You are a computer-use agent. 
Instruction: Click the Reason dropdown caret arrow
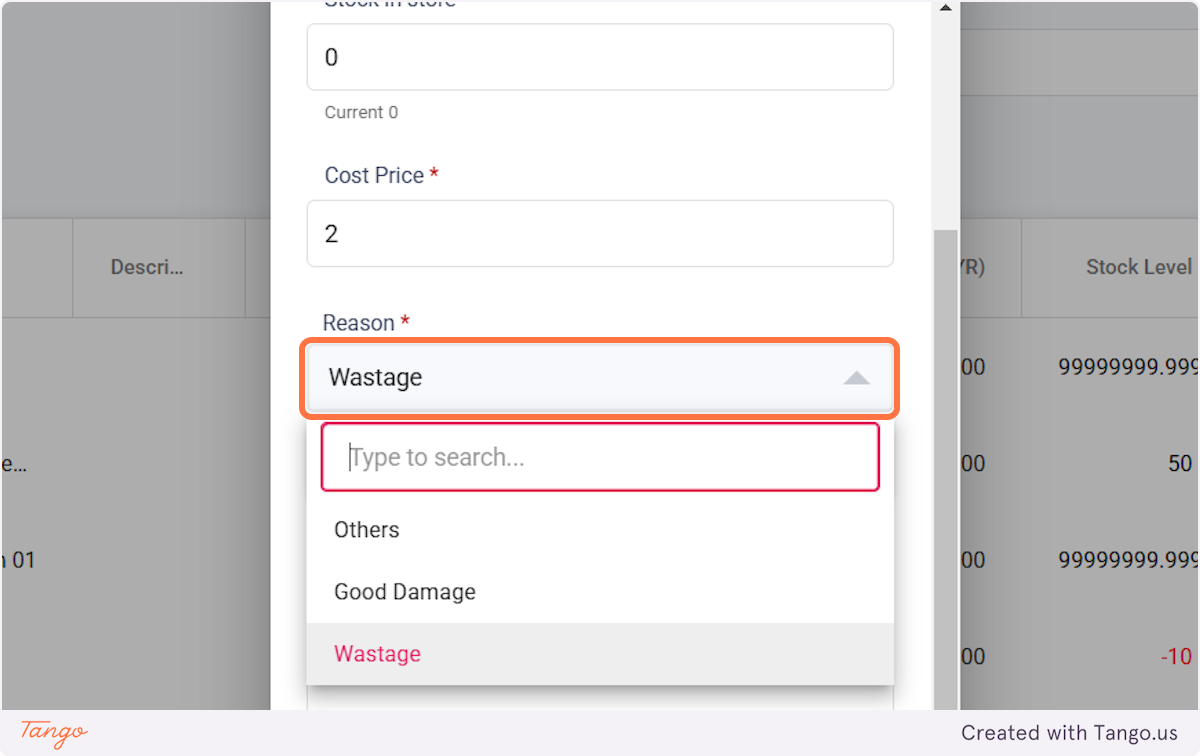[x=856, y=378]
